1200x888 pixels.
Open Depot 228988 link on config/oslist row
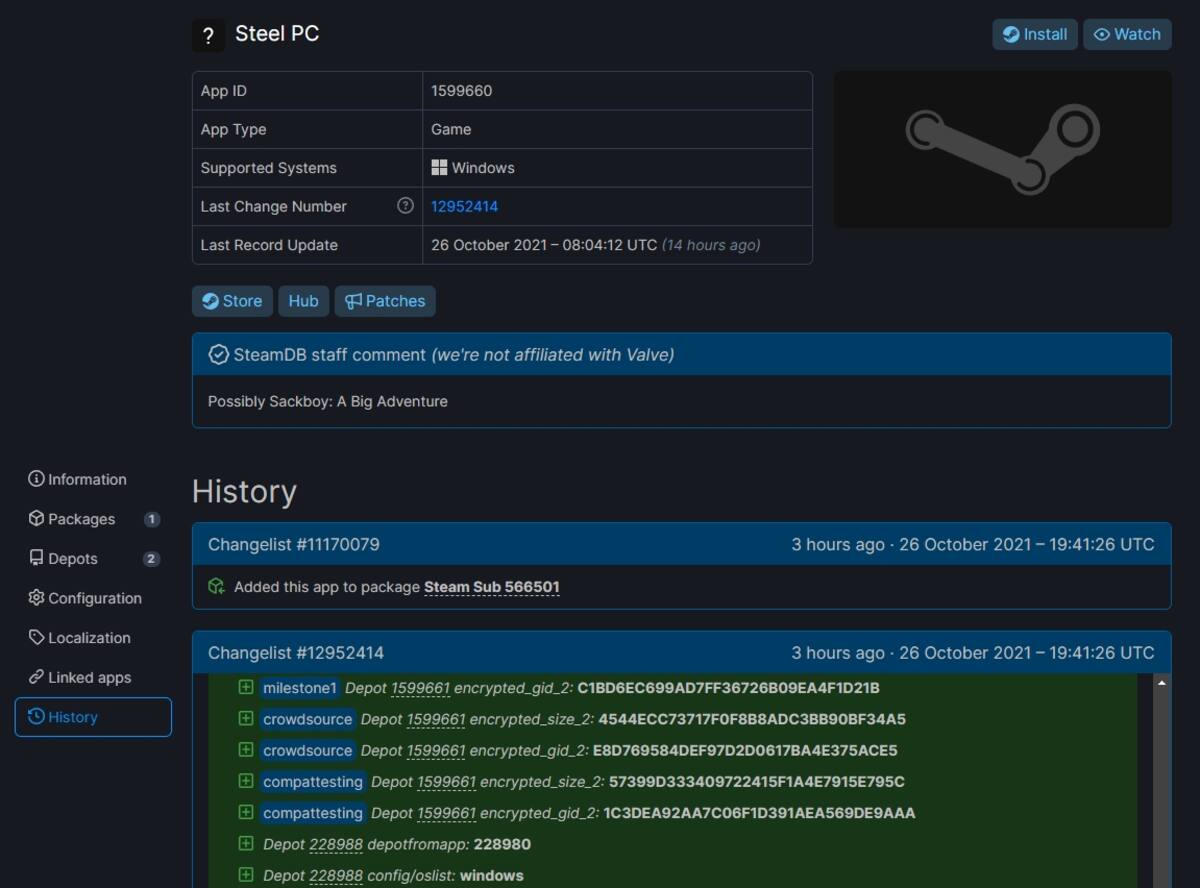click(336, 875)
